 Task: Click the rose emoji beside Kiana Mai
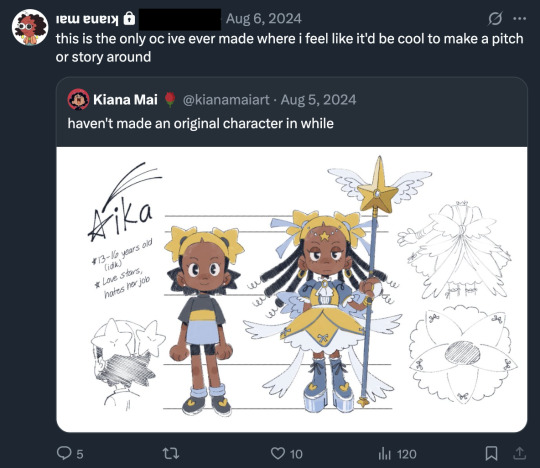[x=170, y=100]
